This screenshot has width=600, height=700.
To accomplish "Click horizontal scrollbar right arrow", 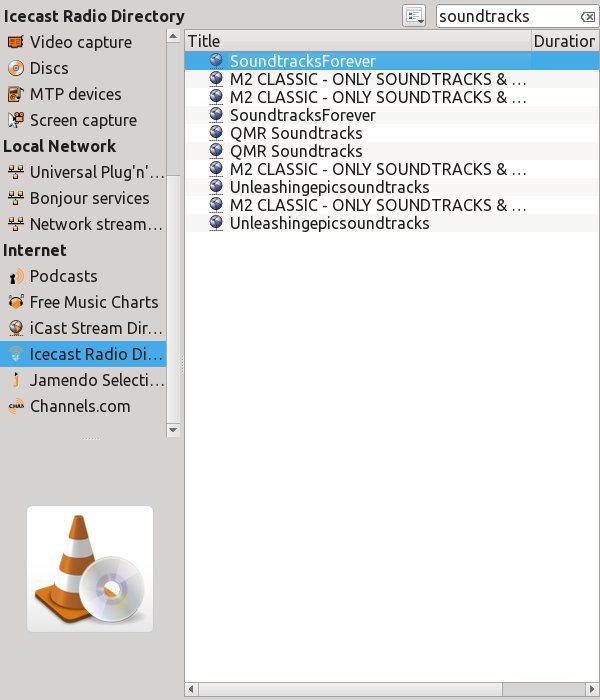I will (x=593, y=689).
